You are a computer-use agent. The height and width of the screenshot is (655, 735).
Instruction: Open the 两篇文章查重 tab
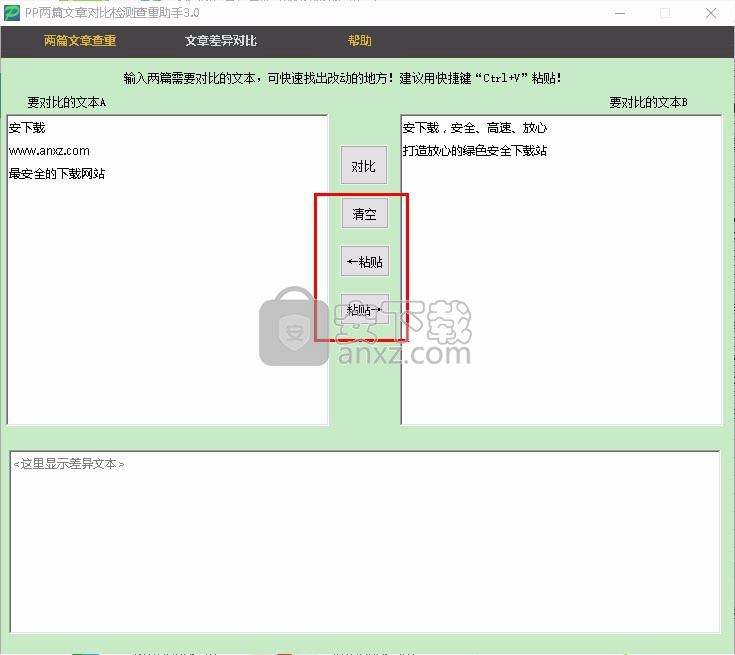click(x=80, y=41)
